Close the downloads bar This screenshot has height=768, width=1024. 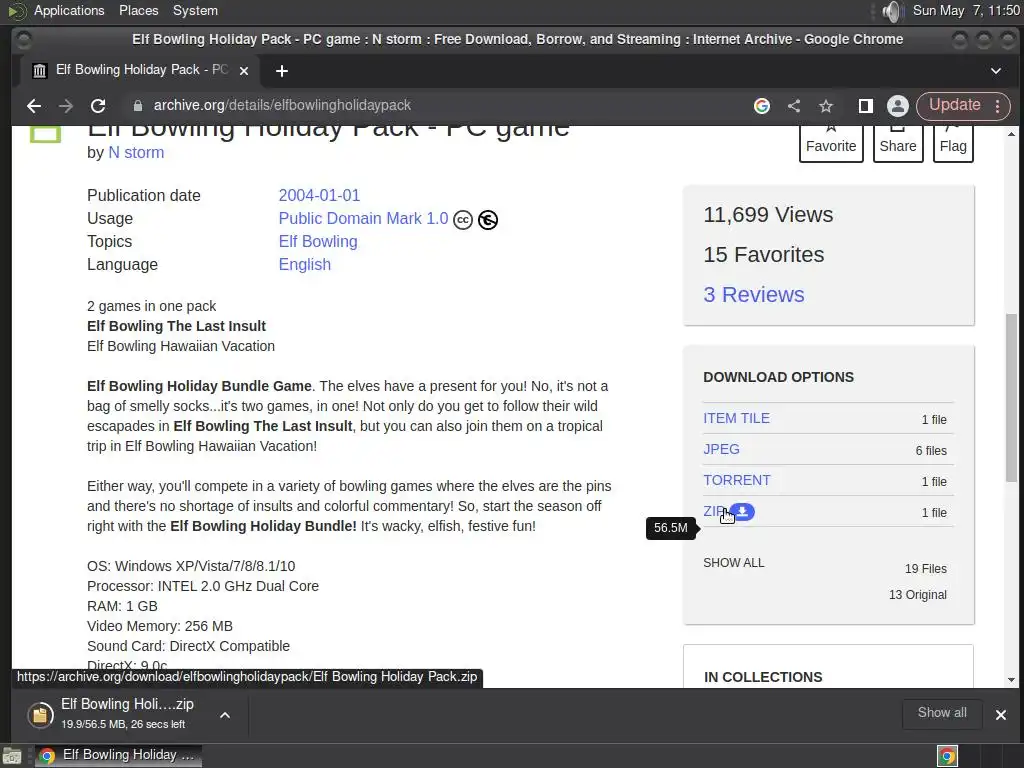pyautogui.click(x=1000, y=715)
